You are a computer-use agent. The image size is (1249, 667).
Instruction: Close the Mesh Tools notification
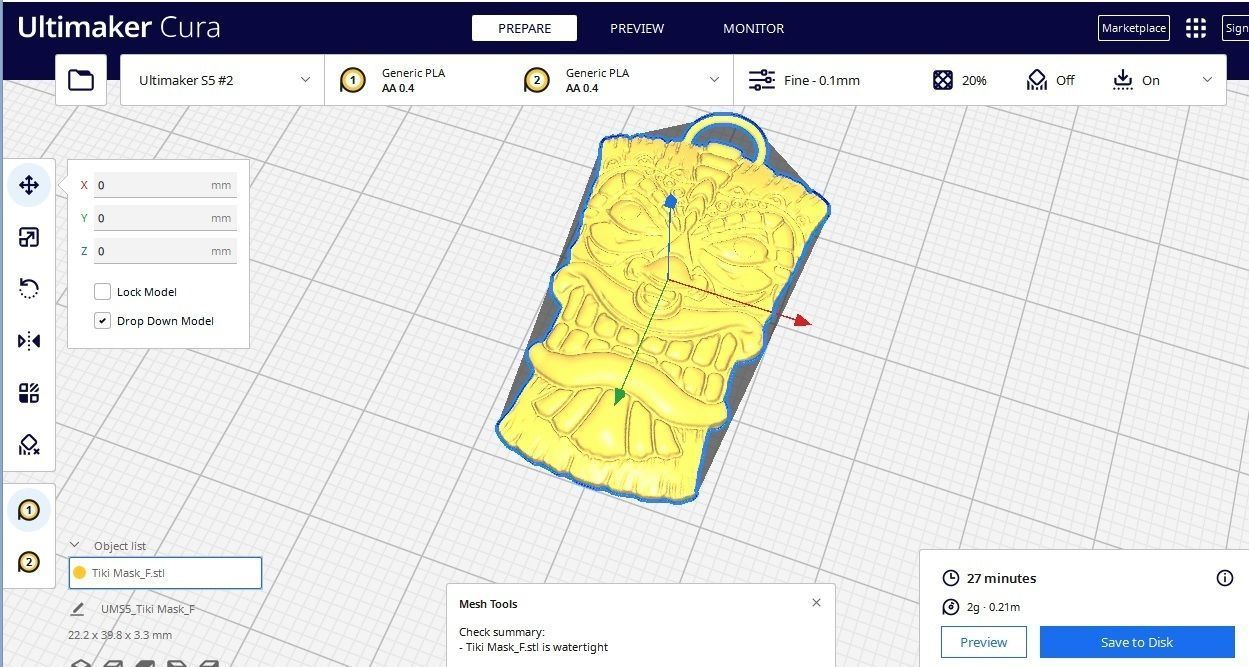816,602
